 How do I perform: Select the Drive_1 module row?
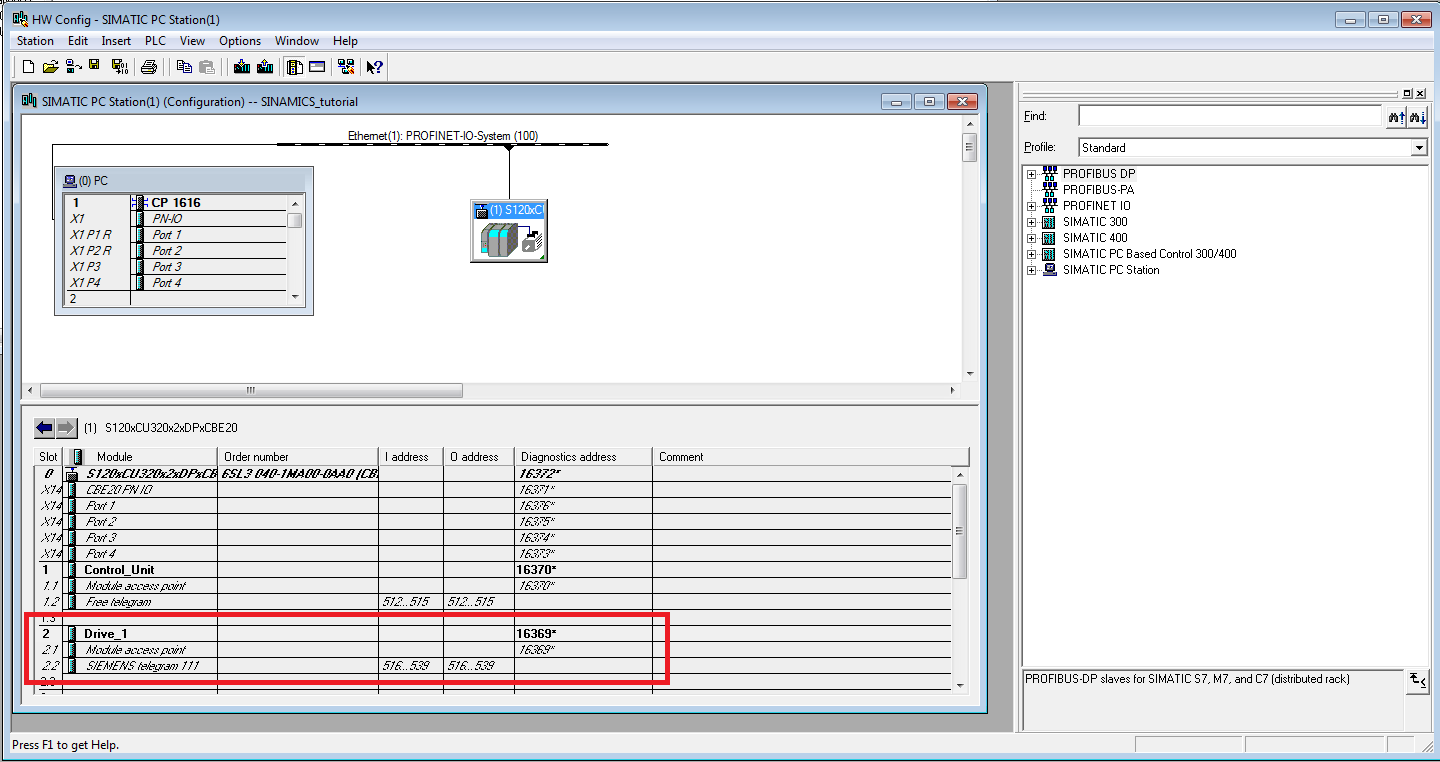495,634
